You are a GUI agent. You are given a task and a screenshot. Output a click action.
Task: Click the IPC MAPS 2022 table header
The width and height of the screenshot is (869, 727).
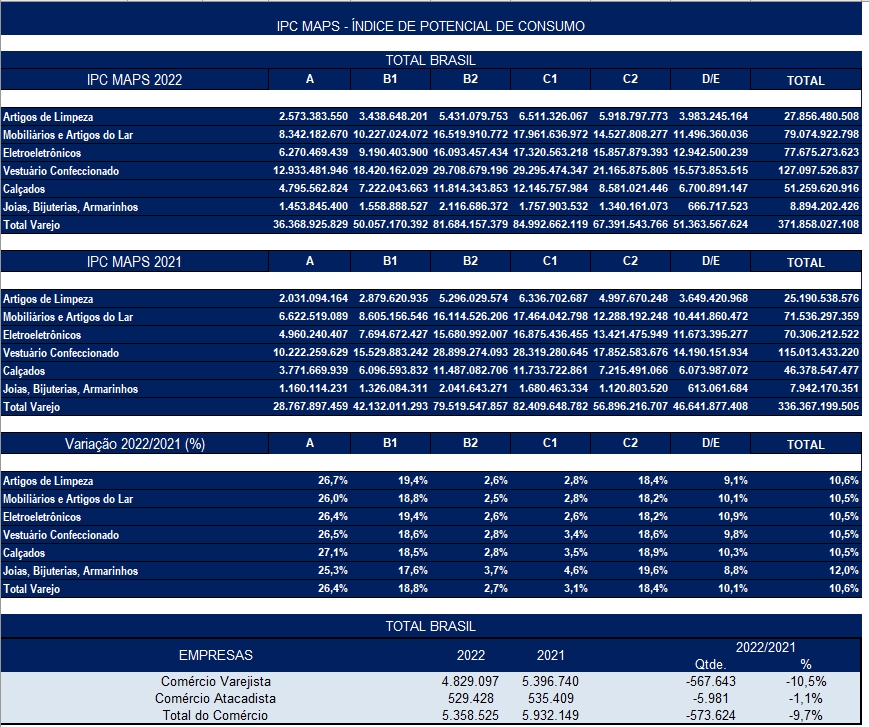[135, 80]
